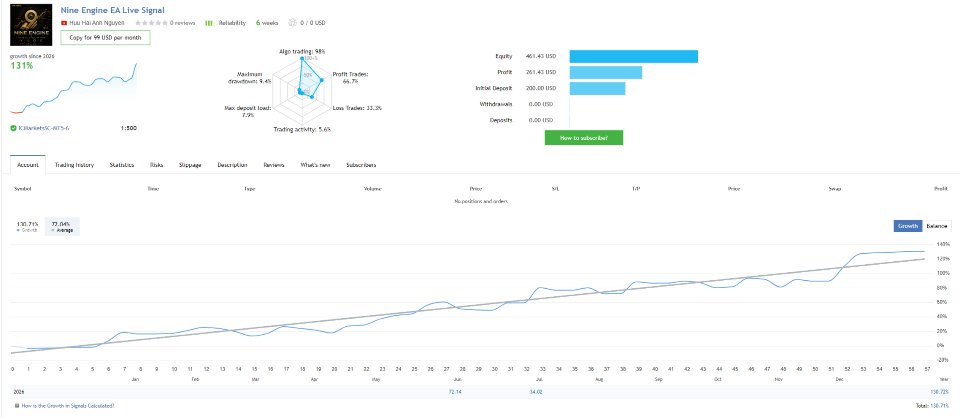Click the Equity bar in the funds chart
This screenshot has width=960, height=418.
coord(634,56)
